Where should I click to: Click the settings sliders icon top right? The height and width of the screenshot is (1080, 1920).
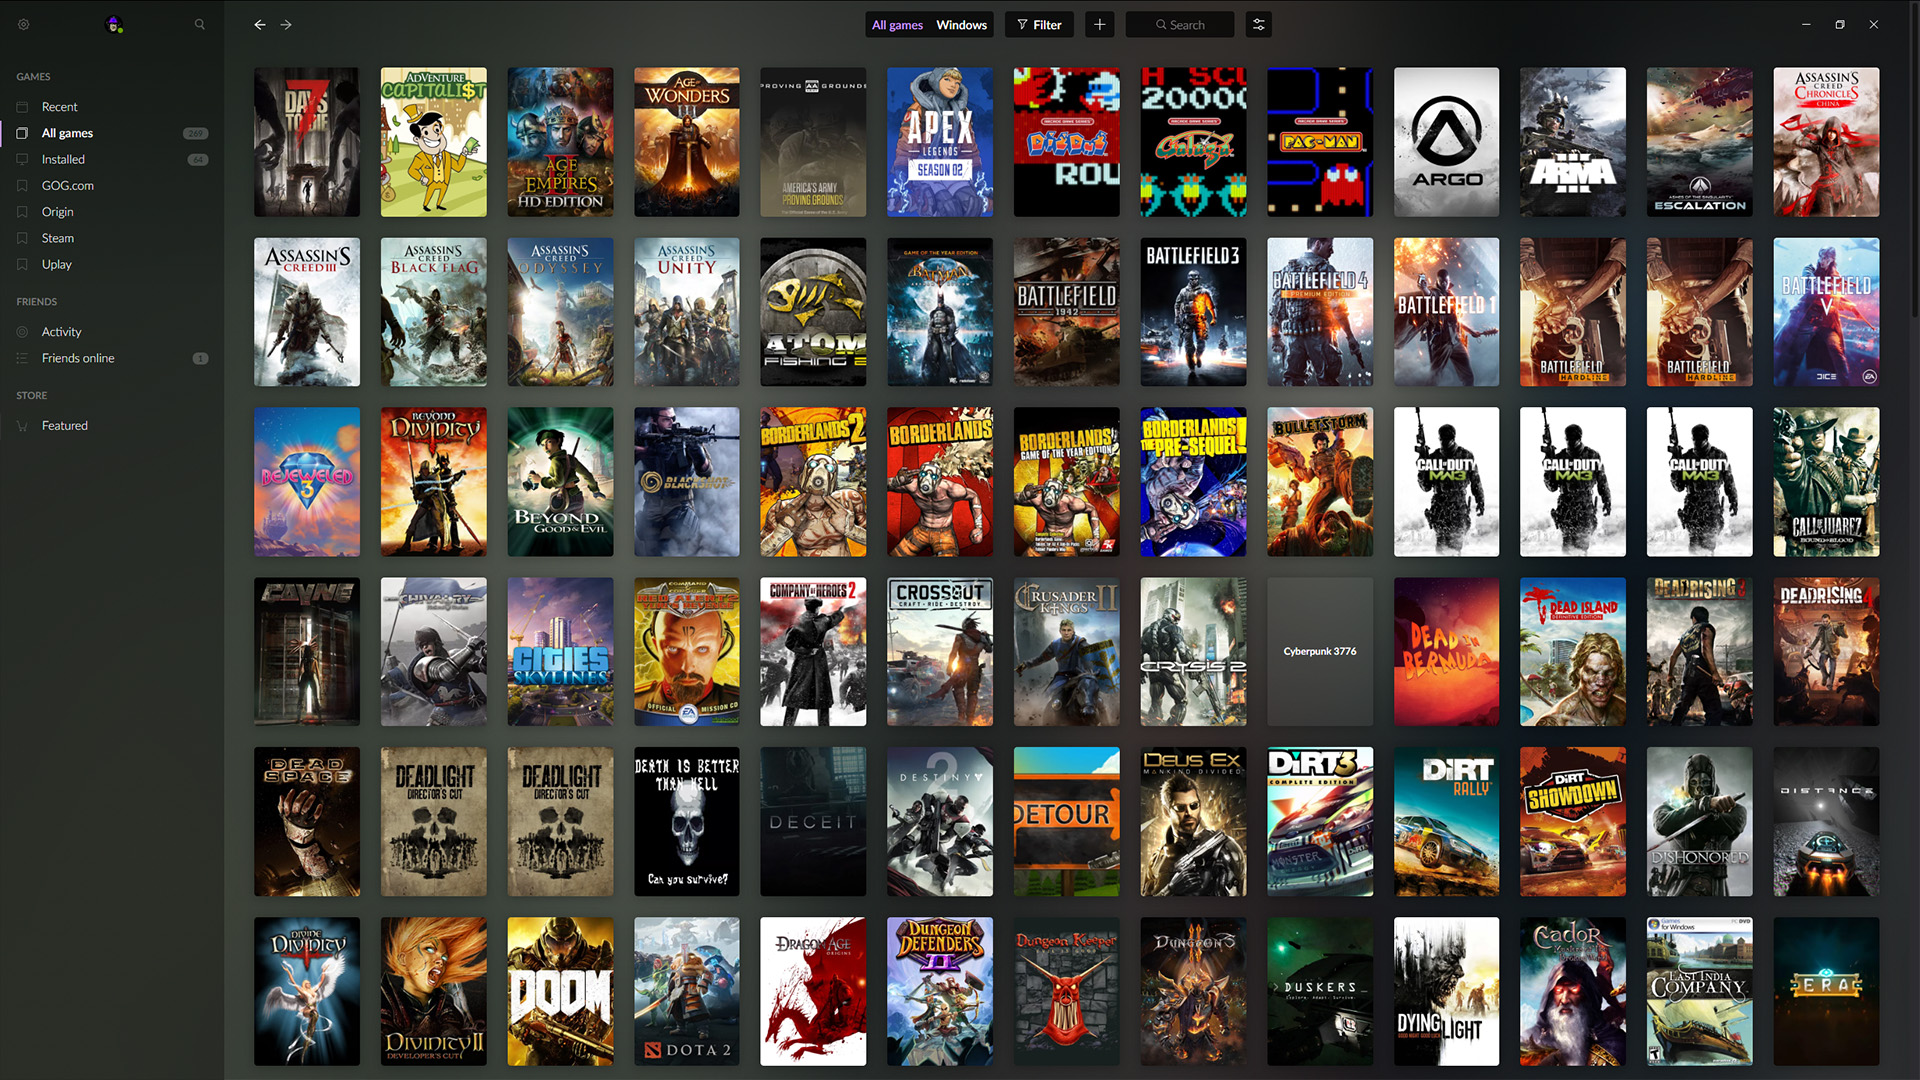pyautogui.click(x=1259, y=24)
